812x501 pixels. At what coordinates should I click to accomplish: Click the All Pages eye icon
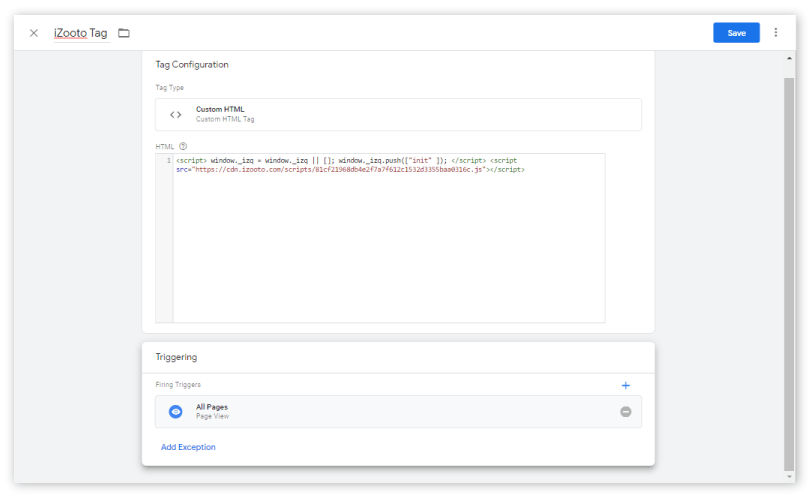(x=176, y=412)
